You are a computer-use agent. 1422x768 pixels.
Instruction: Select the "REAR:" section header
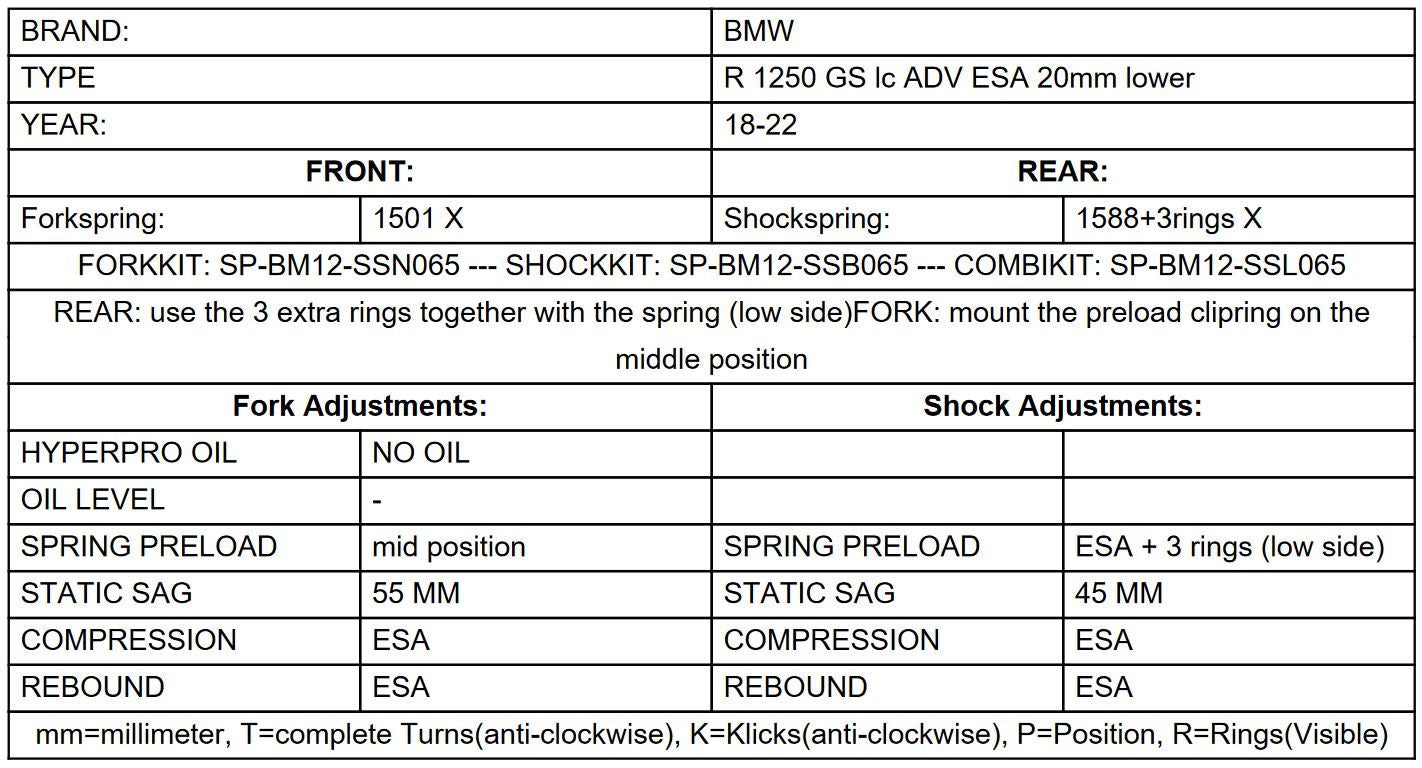click(1062, 172)
